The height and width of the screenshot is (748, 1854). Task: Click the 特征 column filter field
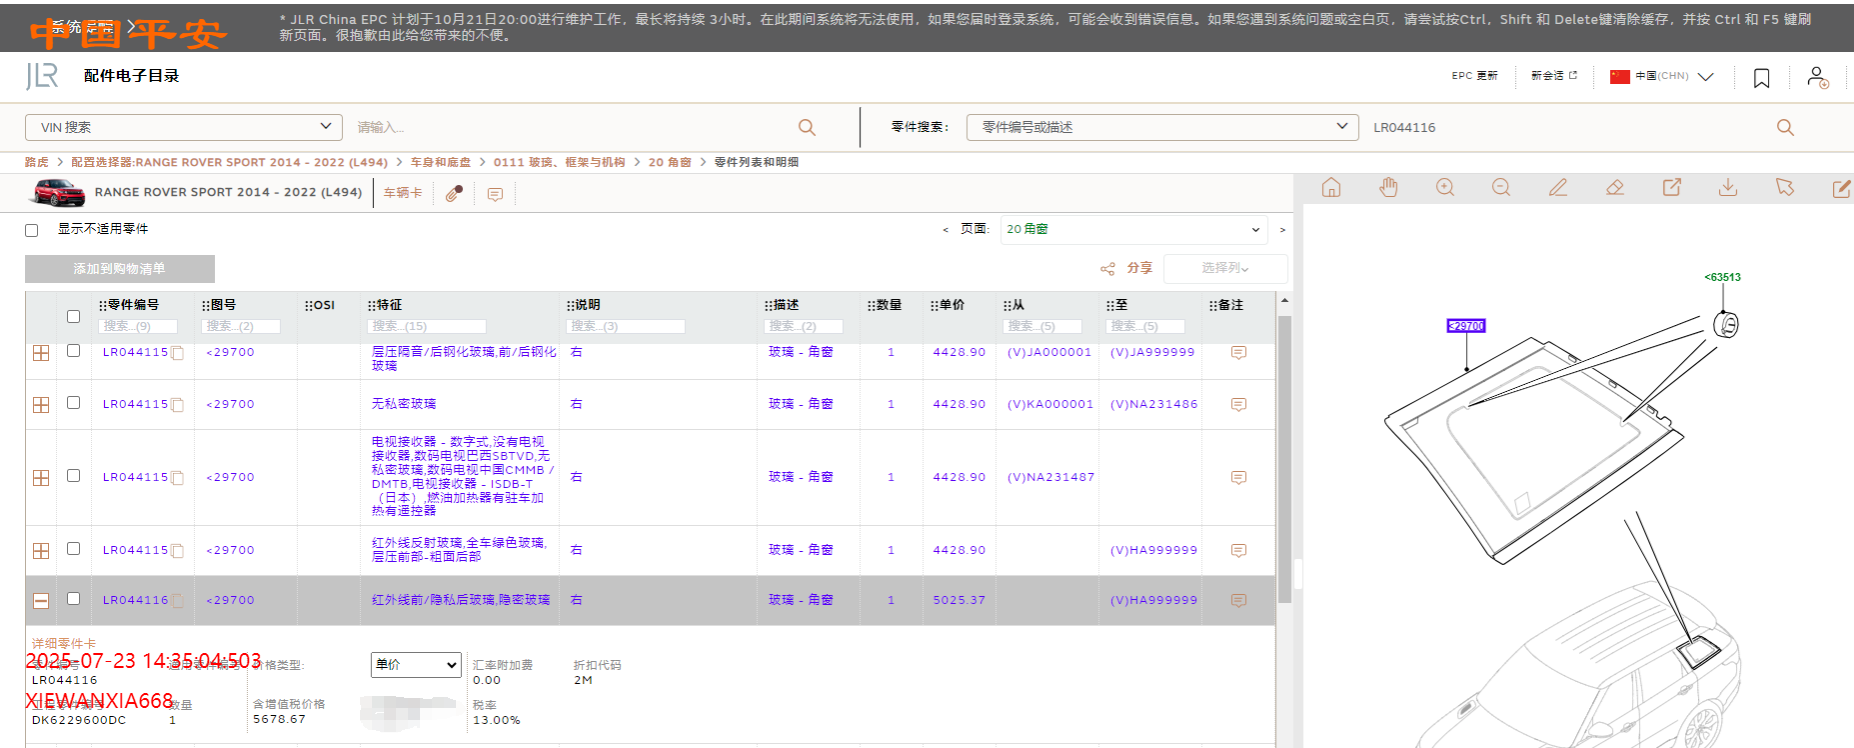427,326
